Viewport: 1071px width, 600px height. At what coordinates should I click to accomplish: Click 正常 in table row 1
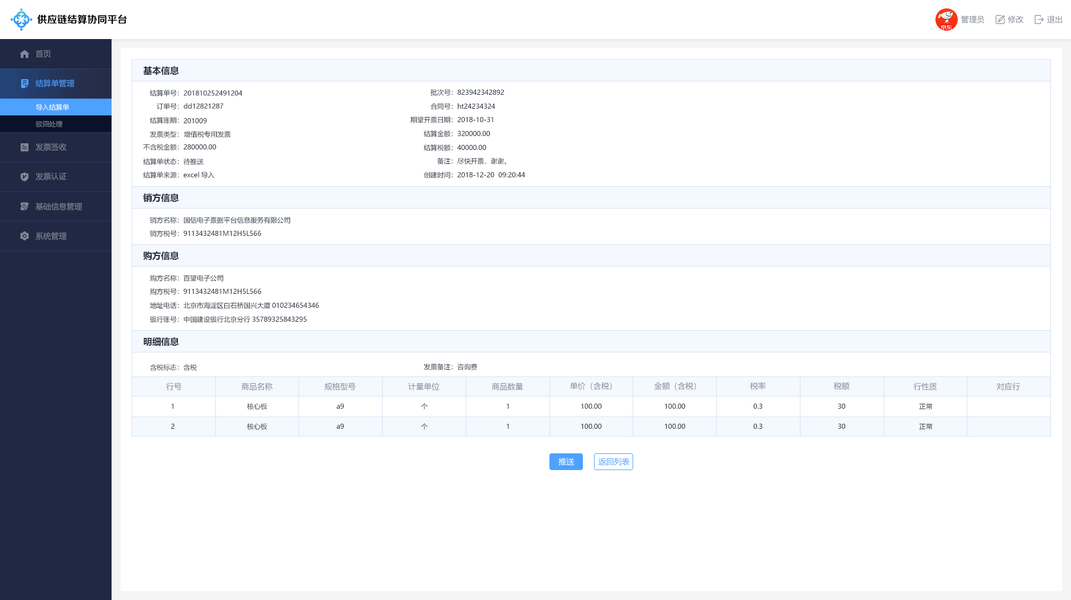[926, 407]
